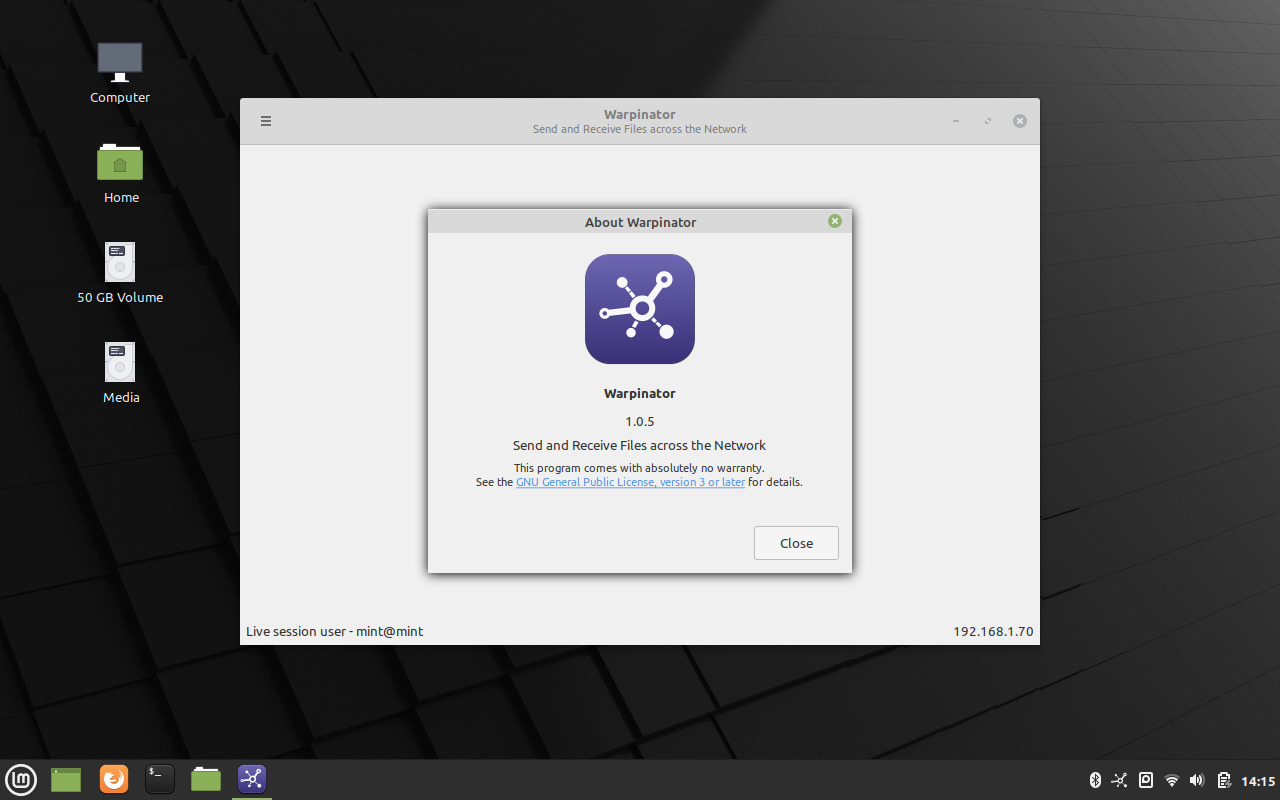Open the sound volume tray icon
Image resolution: width=1280 pixels, height=800 pixels.
[x=1197, y=780]
